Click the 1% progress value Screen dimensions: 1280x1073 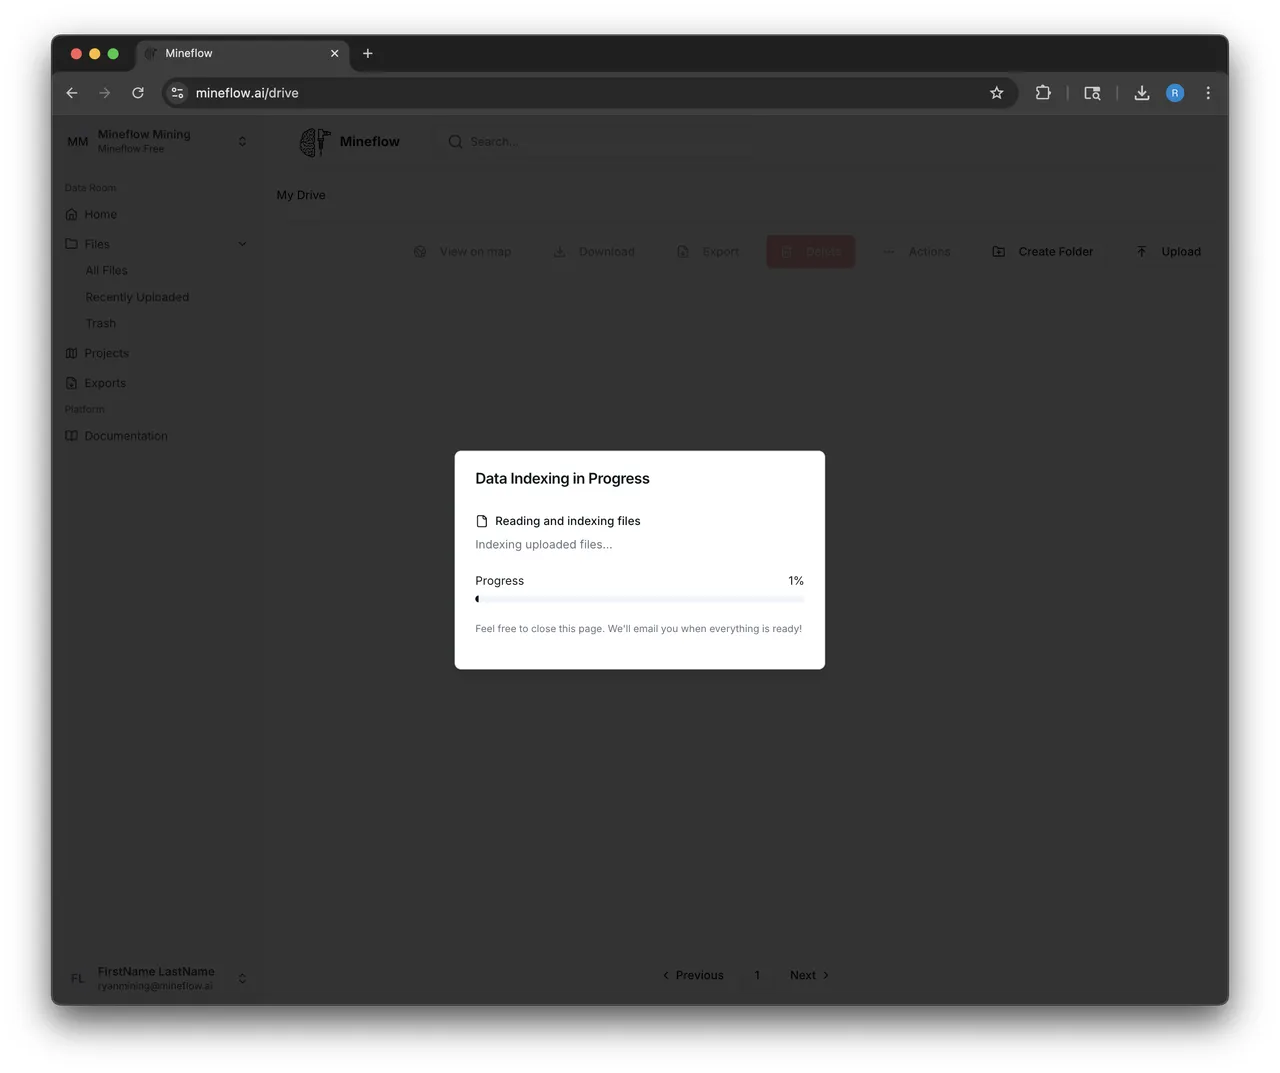[x=796, y=581]
